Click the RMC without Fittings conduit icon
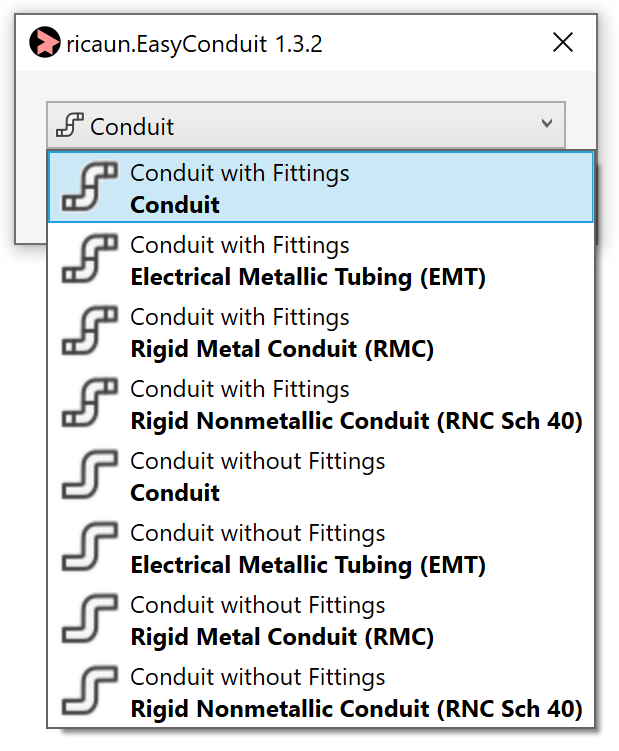619x751 pixels. (89, 620)
